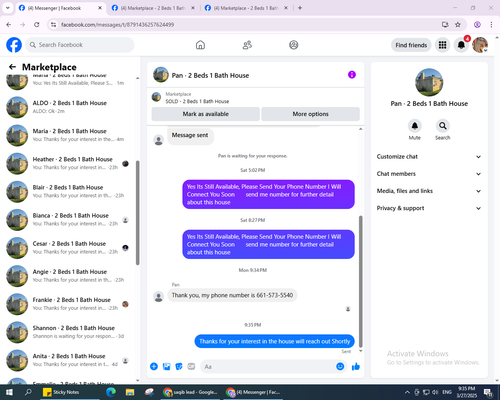
Task: Open the notifications bell
Action: pos(461,45)
